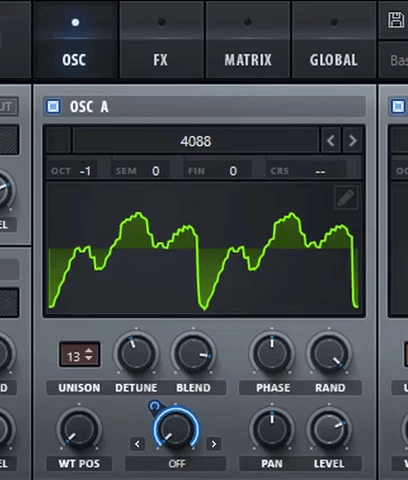Viewport: 408px width, 480px height.
Task: Select previous warp mode arrow
Action: [x=137, y=444]
